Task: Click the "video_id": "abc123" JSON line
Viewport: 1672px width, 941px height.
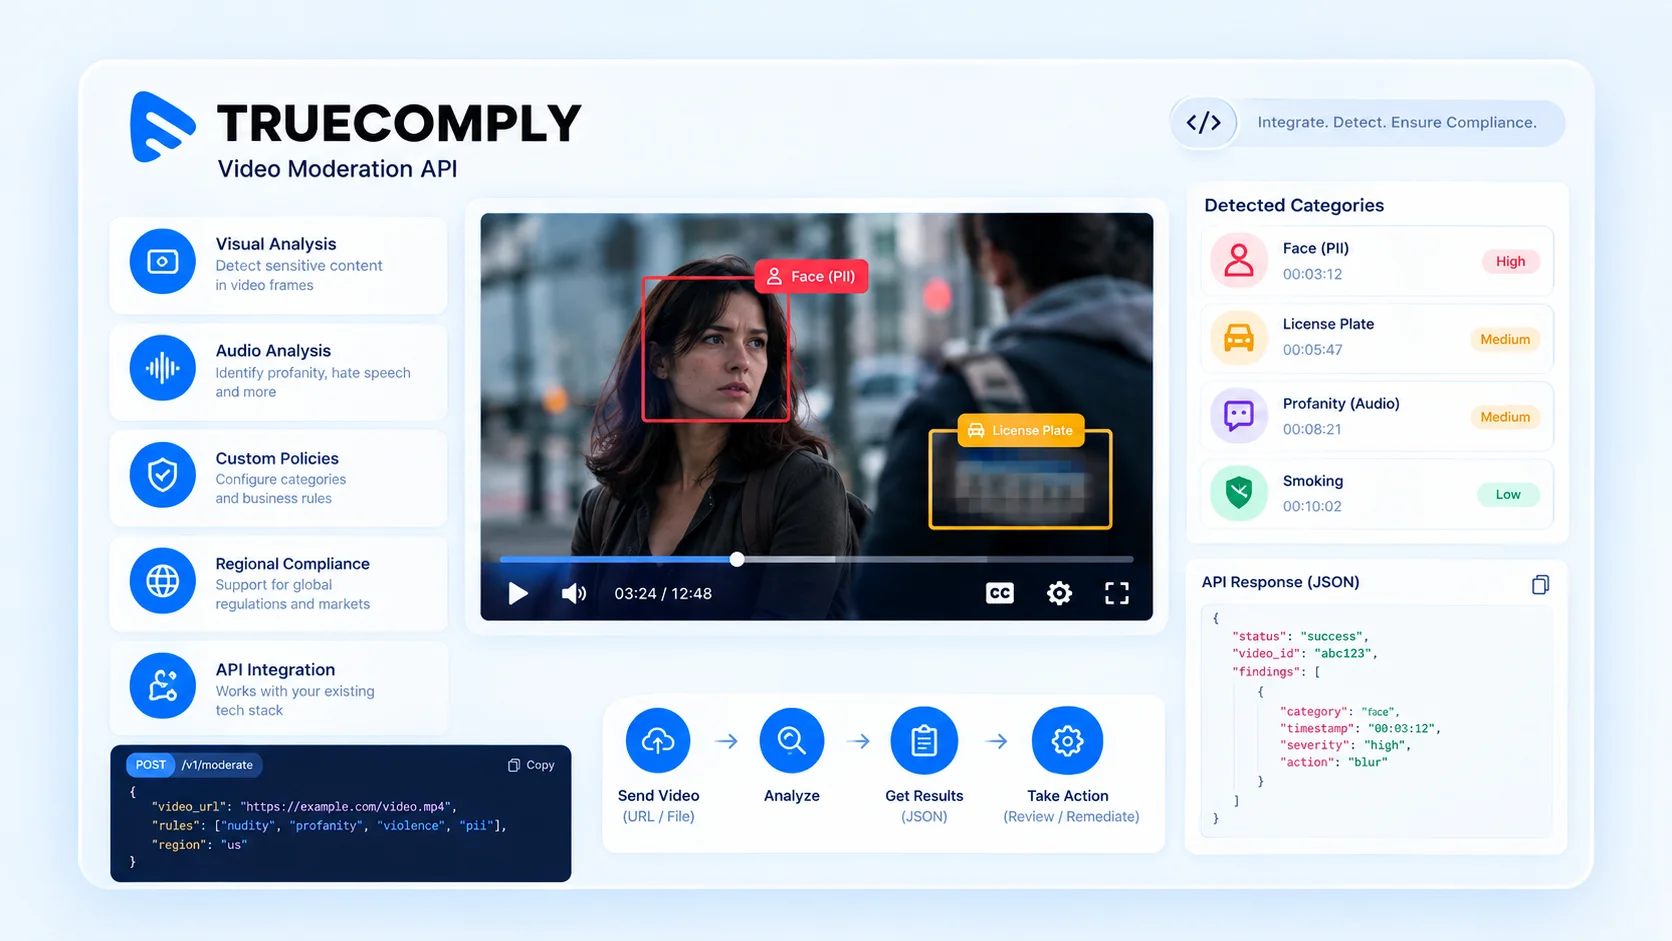Action: pyautogui.click(x=1305, y=653)
